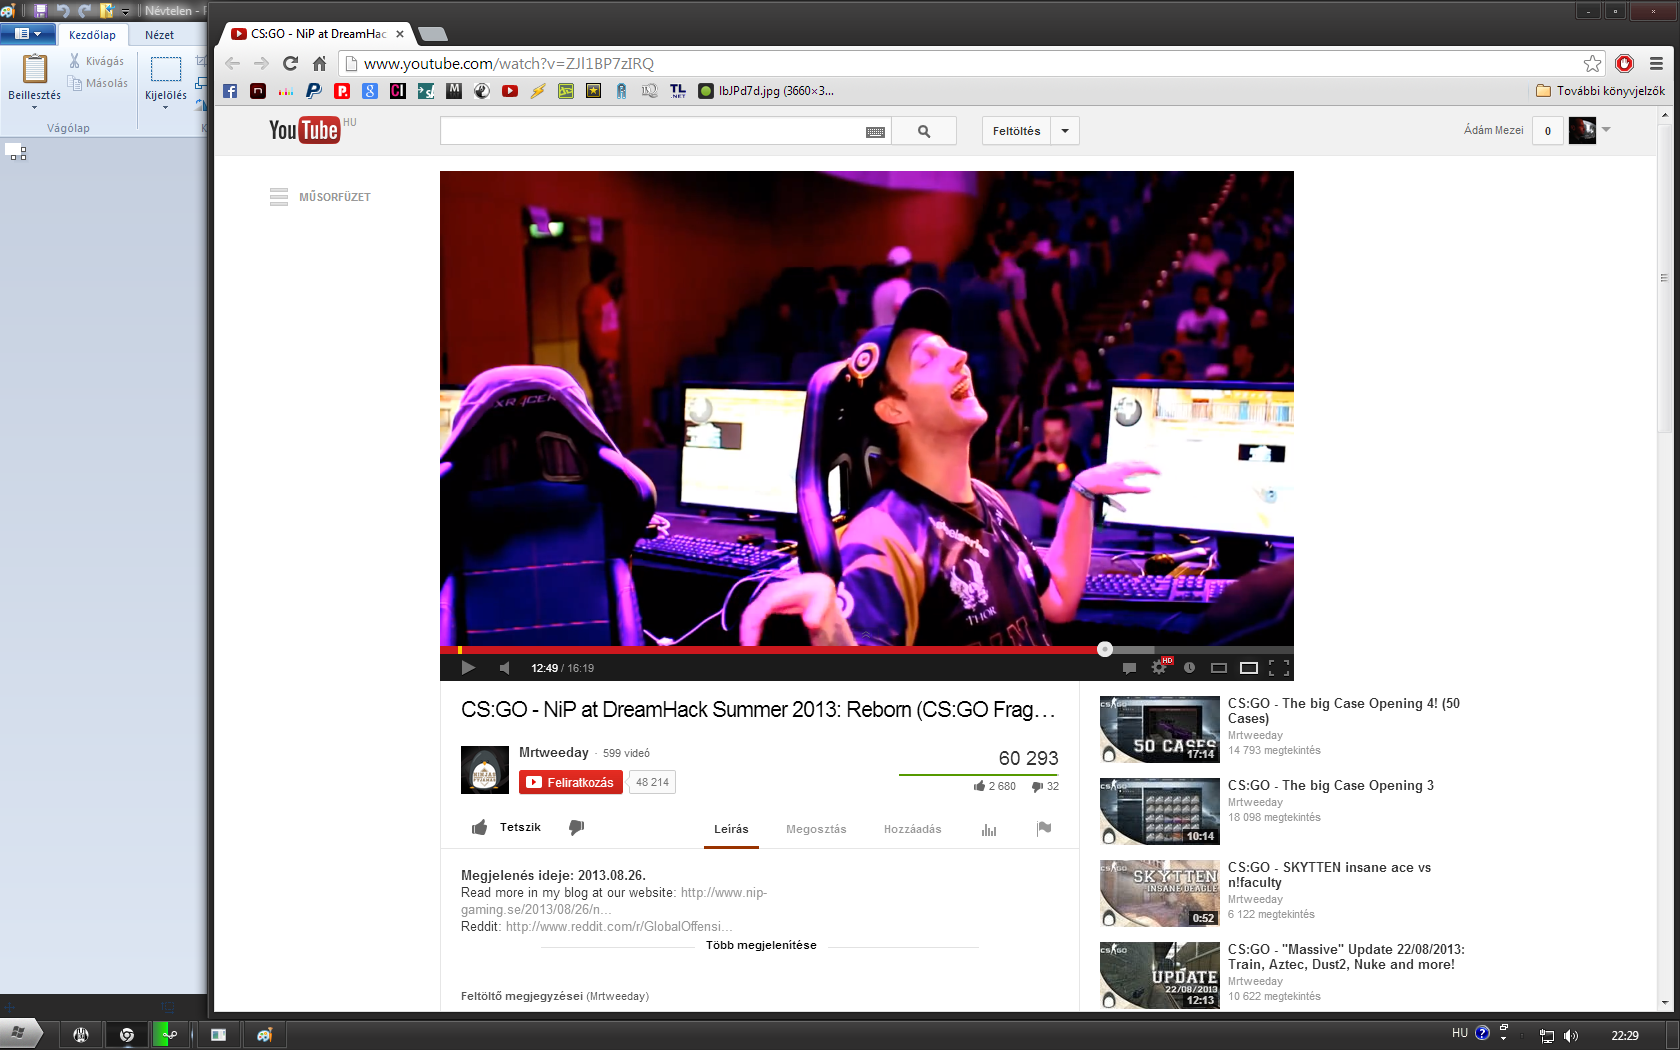
Task: Enter fullscreen mode on the player
Action: point(1278,668)
